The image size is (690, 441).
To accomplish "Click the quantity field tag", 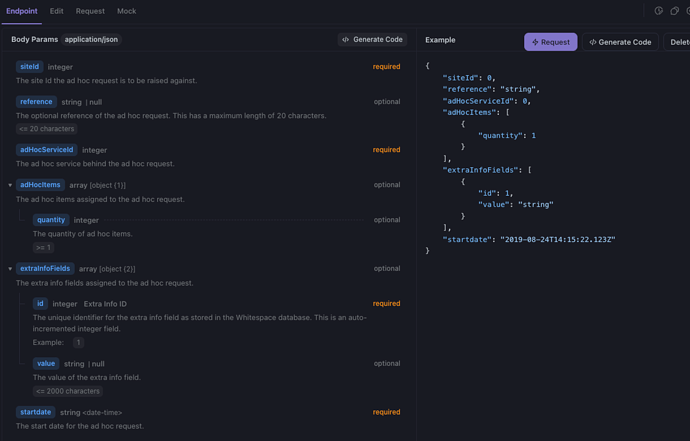I will (51, 220).
